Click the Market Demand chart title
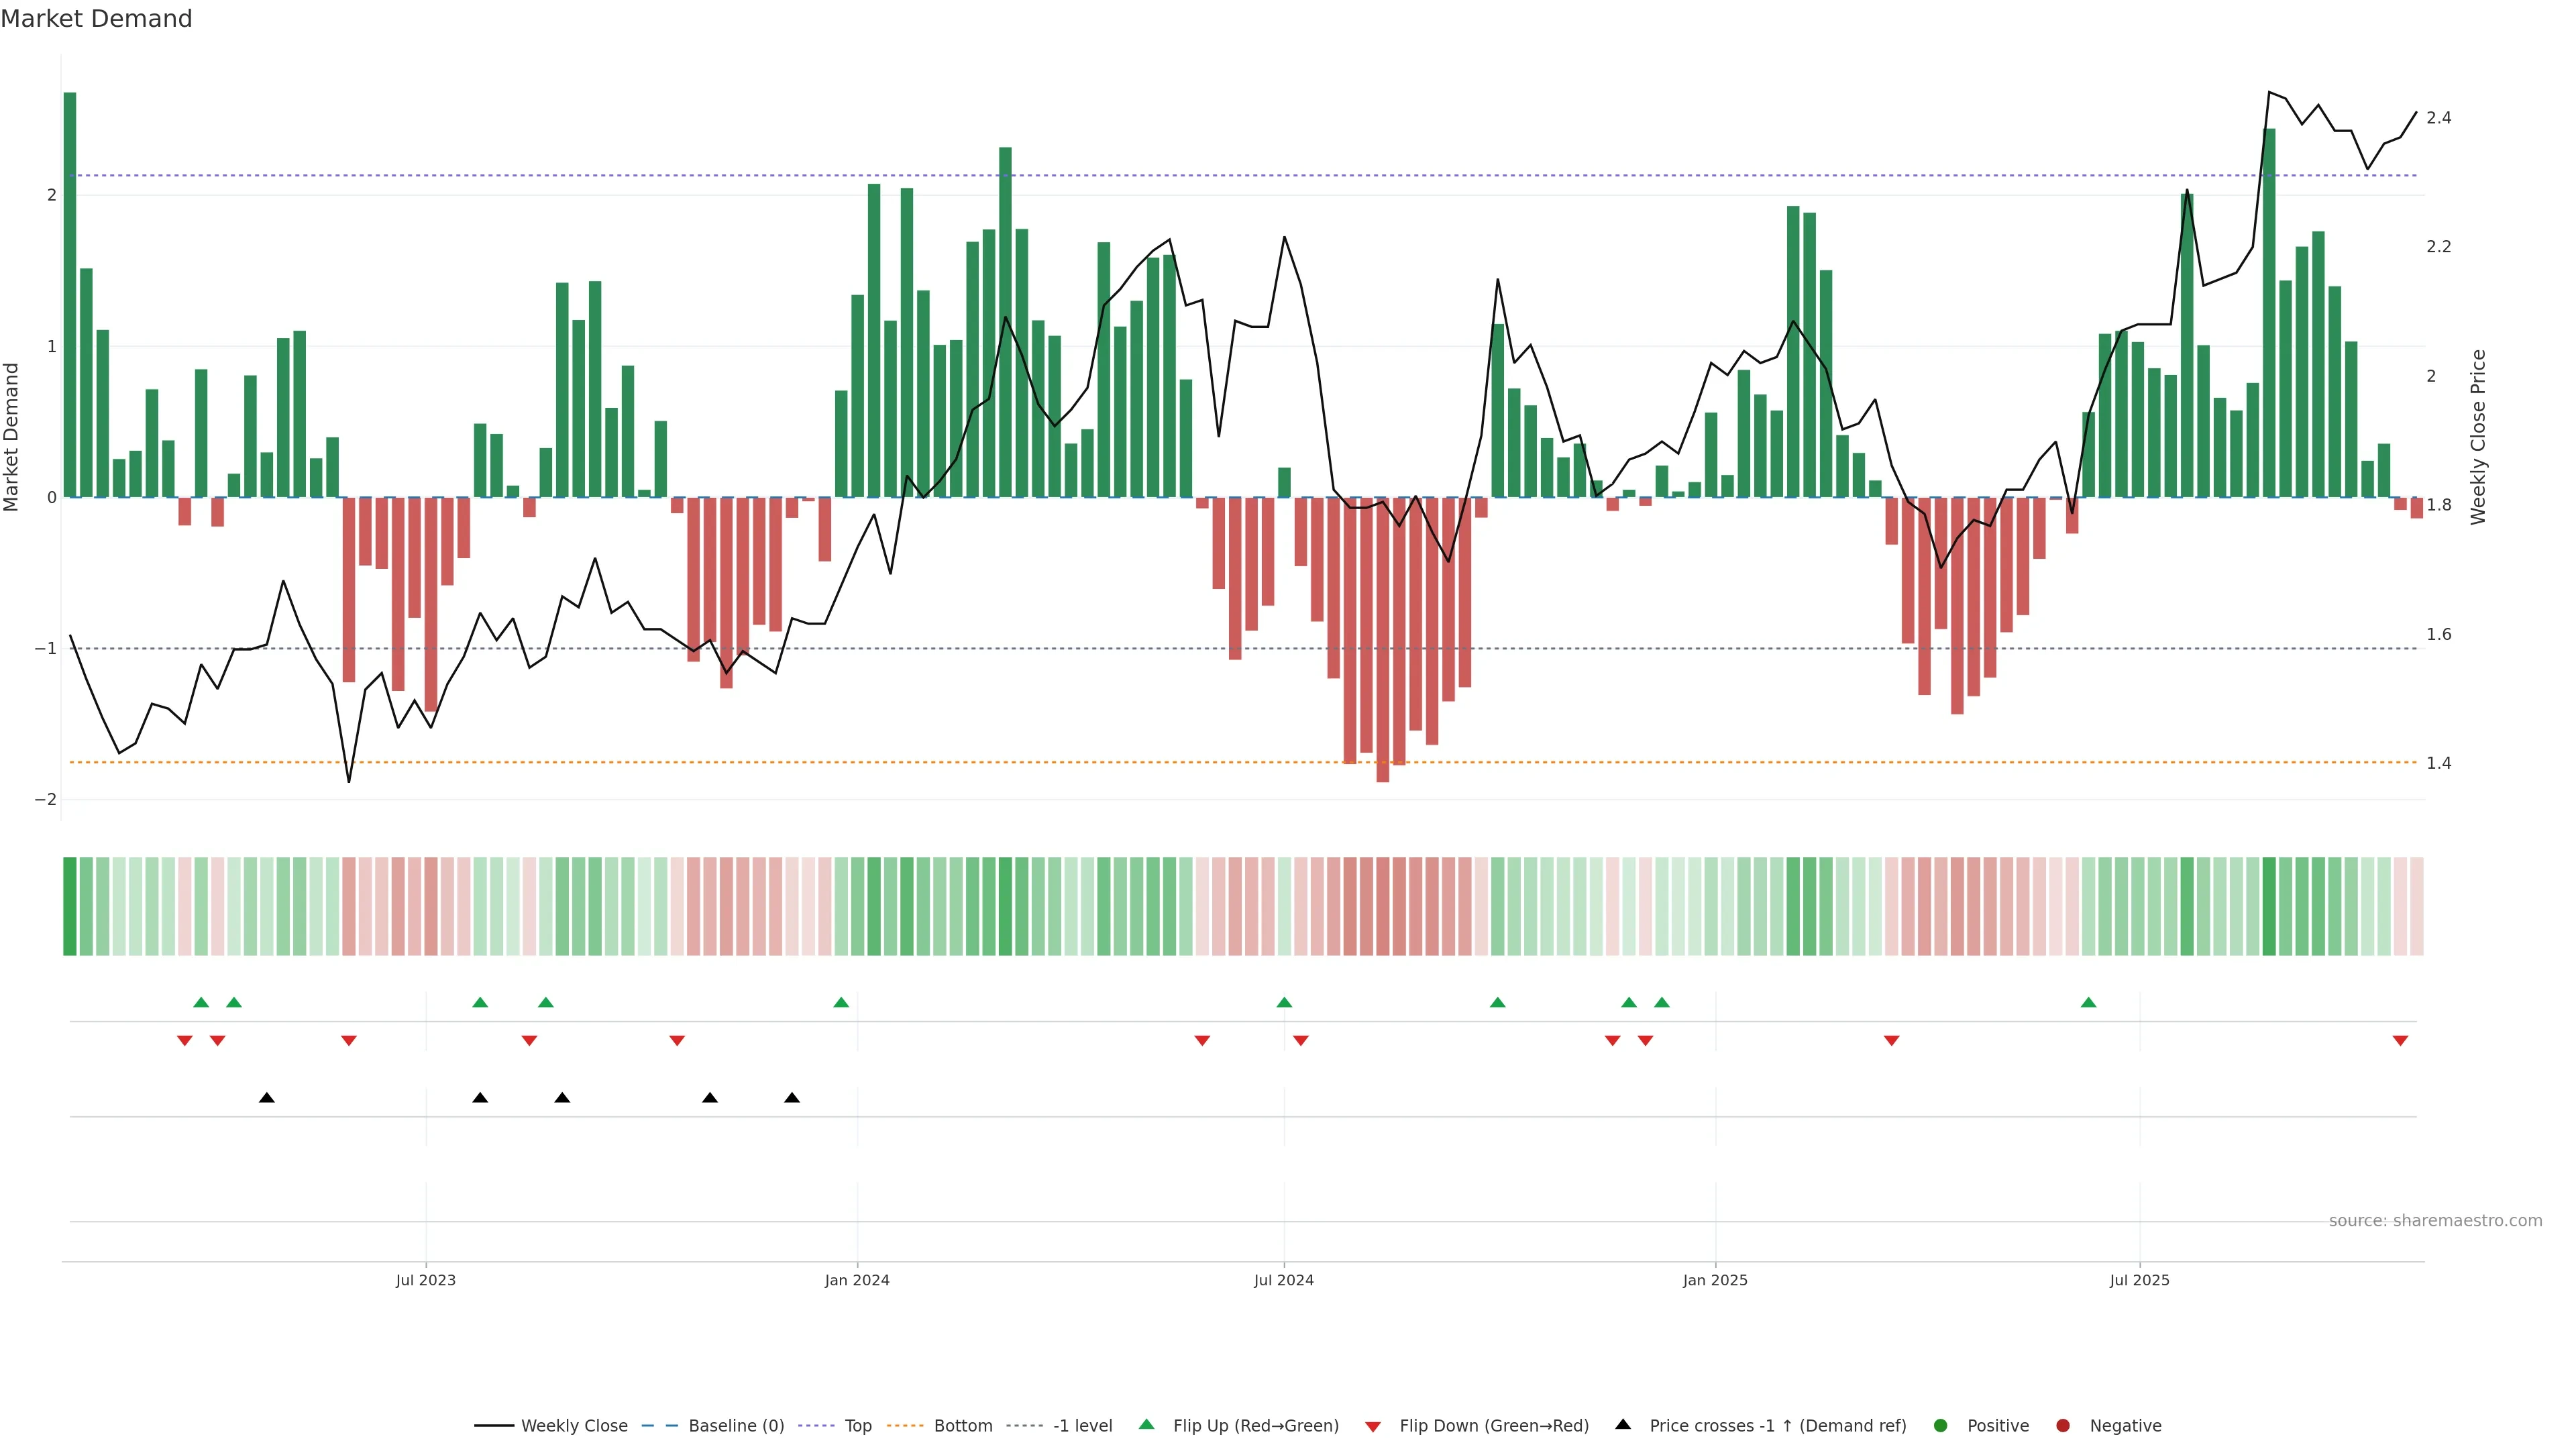This screenshot has width=2576, height=1449. (x=96, y=19)
